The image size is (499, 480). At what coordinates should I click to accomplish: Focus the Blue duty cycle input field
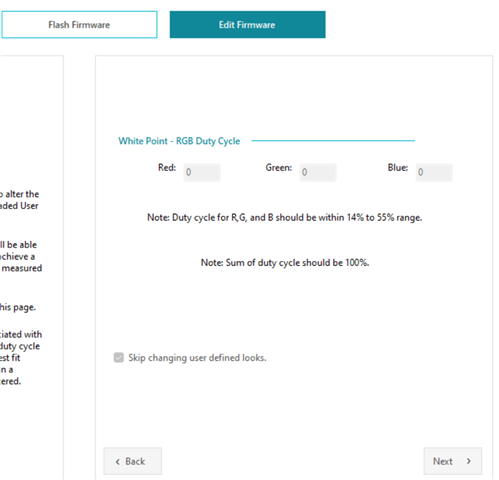coord(434,172)
